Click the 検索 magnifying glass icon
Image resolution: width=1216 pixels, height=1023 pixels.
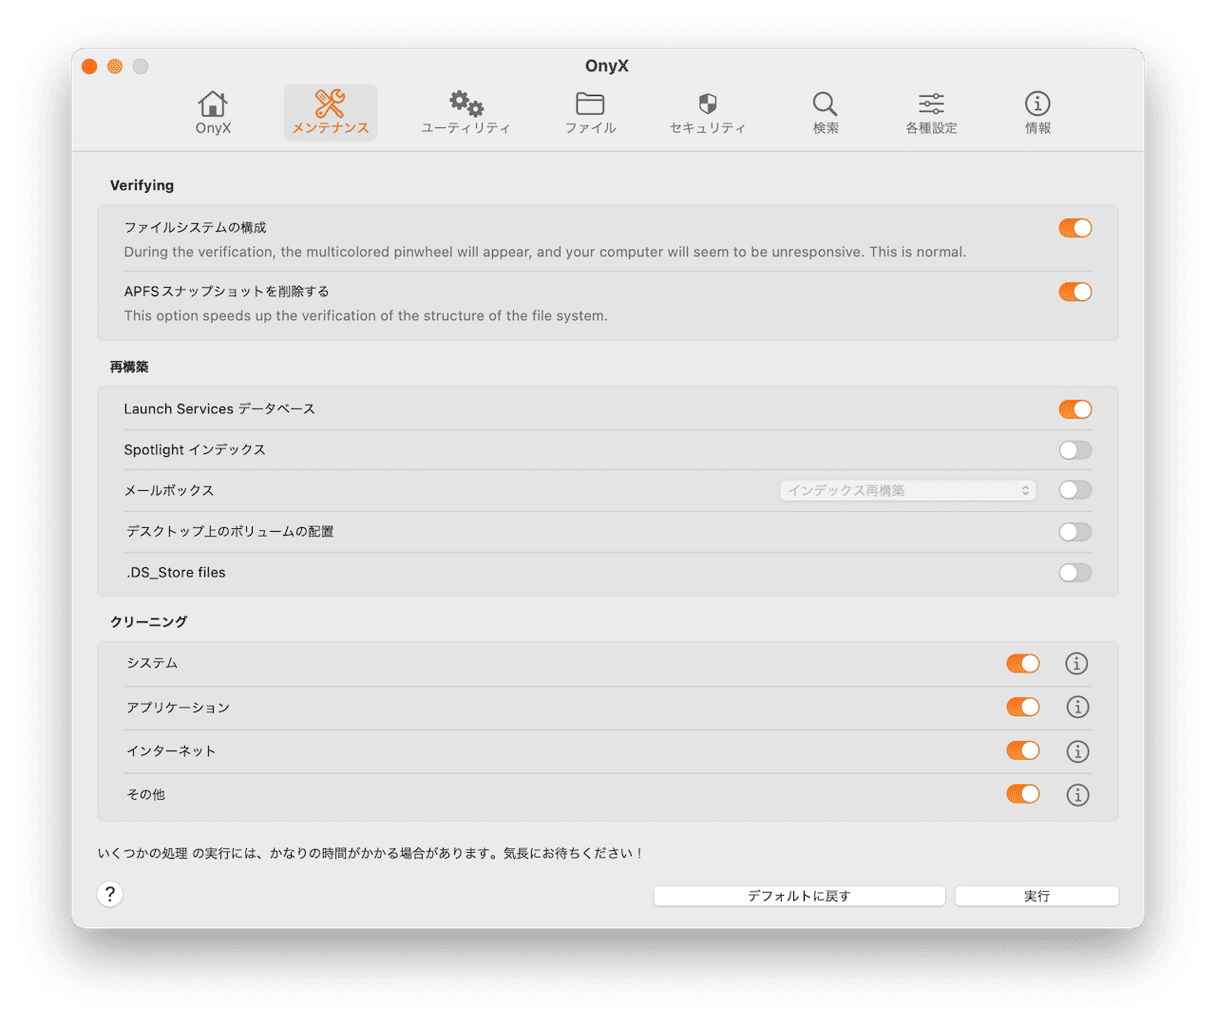click(825, 104)
